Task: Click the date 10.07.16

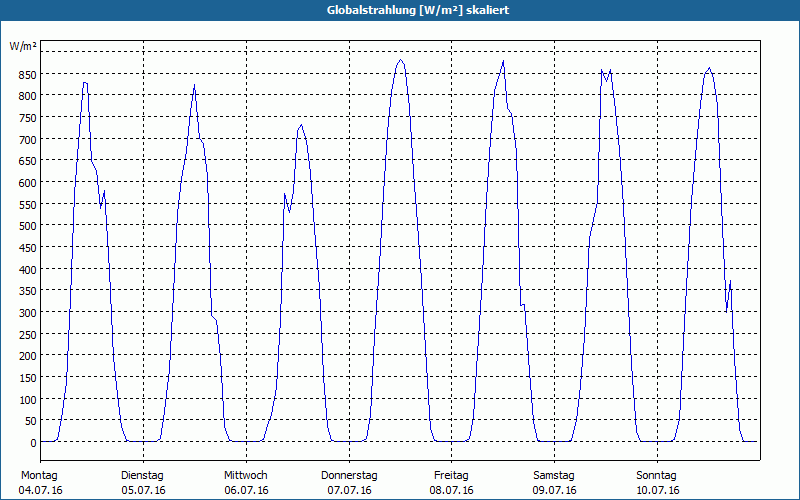Action: pos(658,490)
